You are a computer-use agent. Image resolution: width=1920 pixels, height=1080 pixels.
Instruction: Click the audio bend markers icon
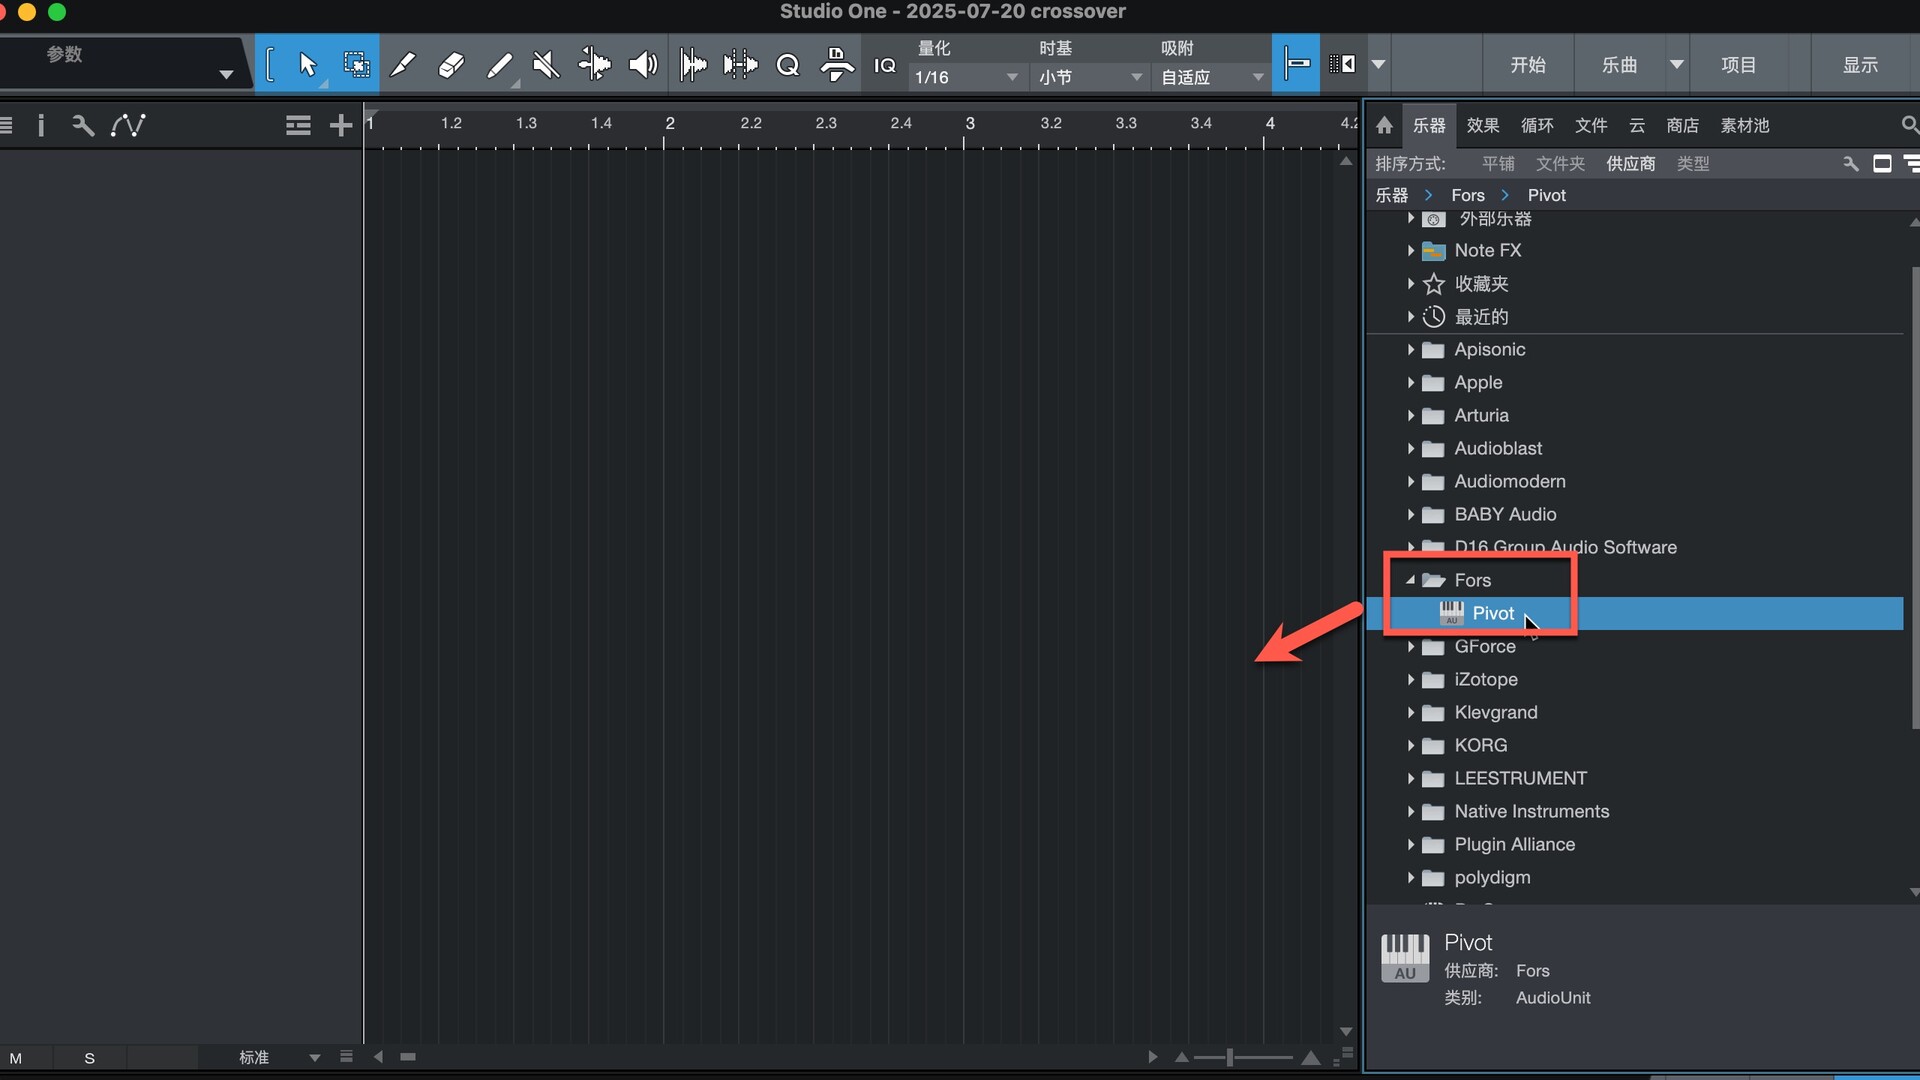[740, 65]
